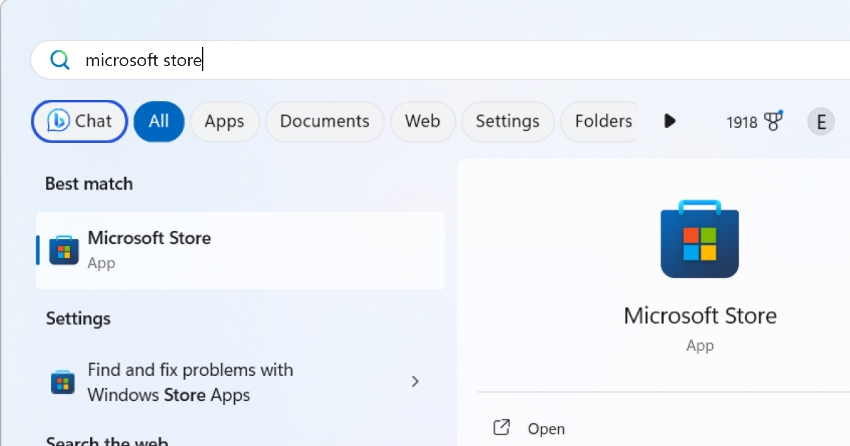The image size is (850, 446).
Task: Select the All filter tab
Action: pyautogui.click(x=158, y=121)
